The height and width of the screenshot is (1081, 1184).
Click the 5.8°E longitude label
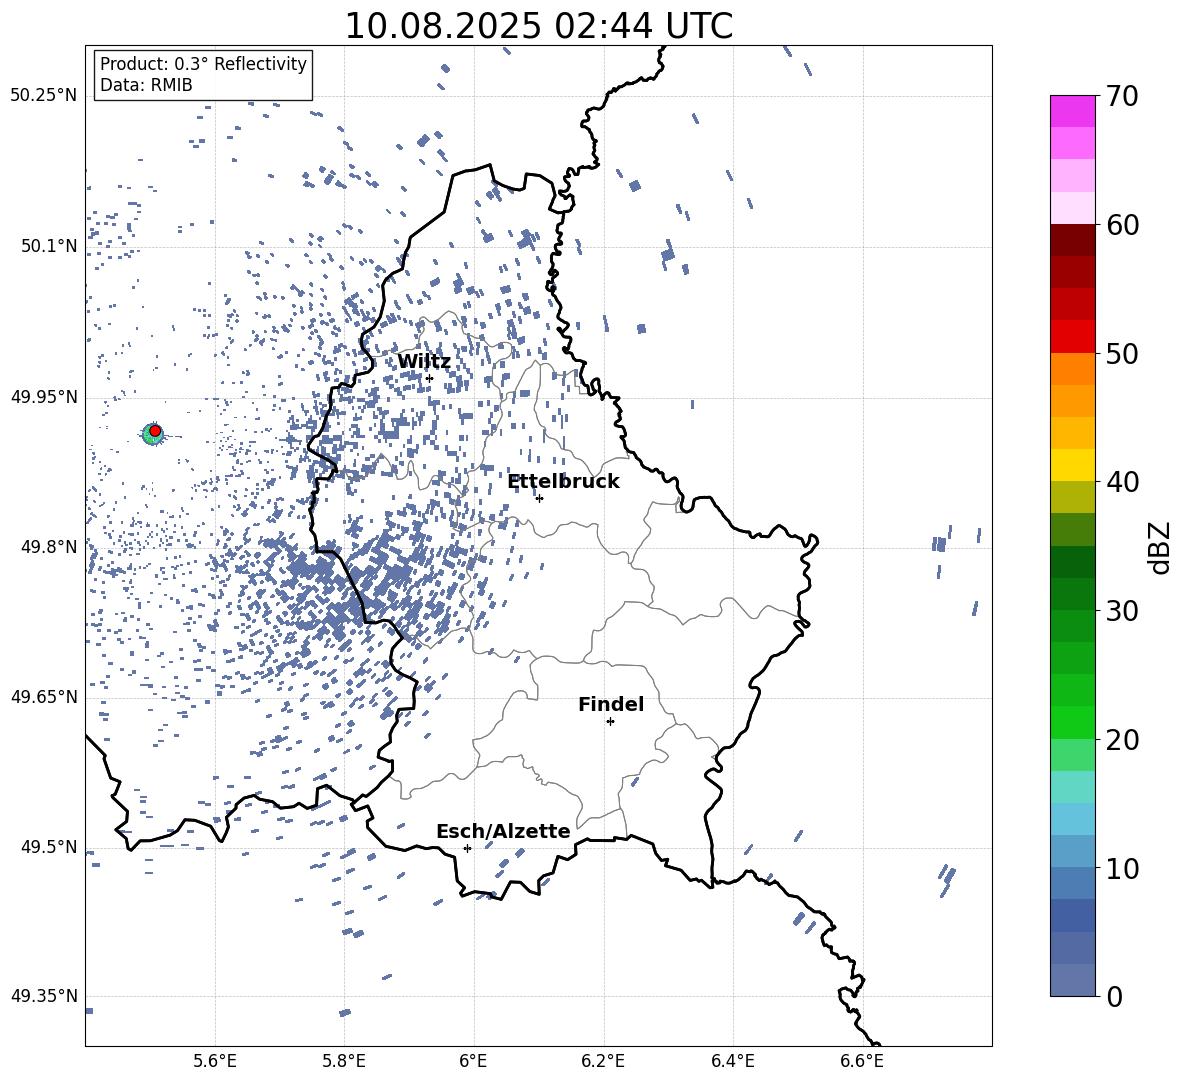tap(344, 1061)
